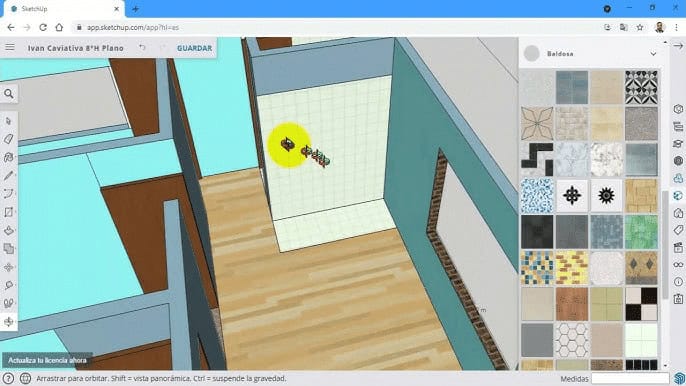Choose the four-petal star pattern tile
686x386 pixels.
point(537,124)
